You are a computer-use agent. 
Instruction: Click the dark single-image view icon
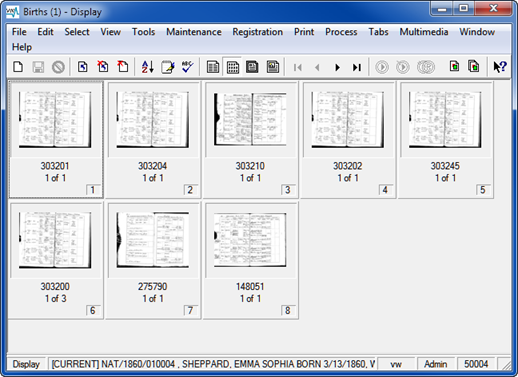coord(252,67)
